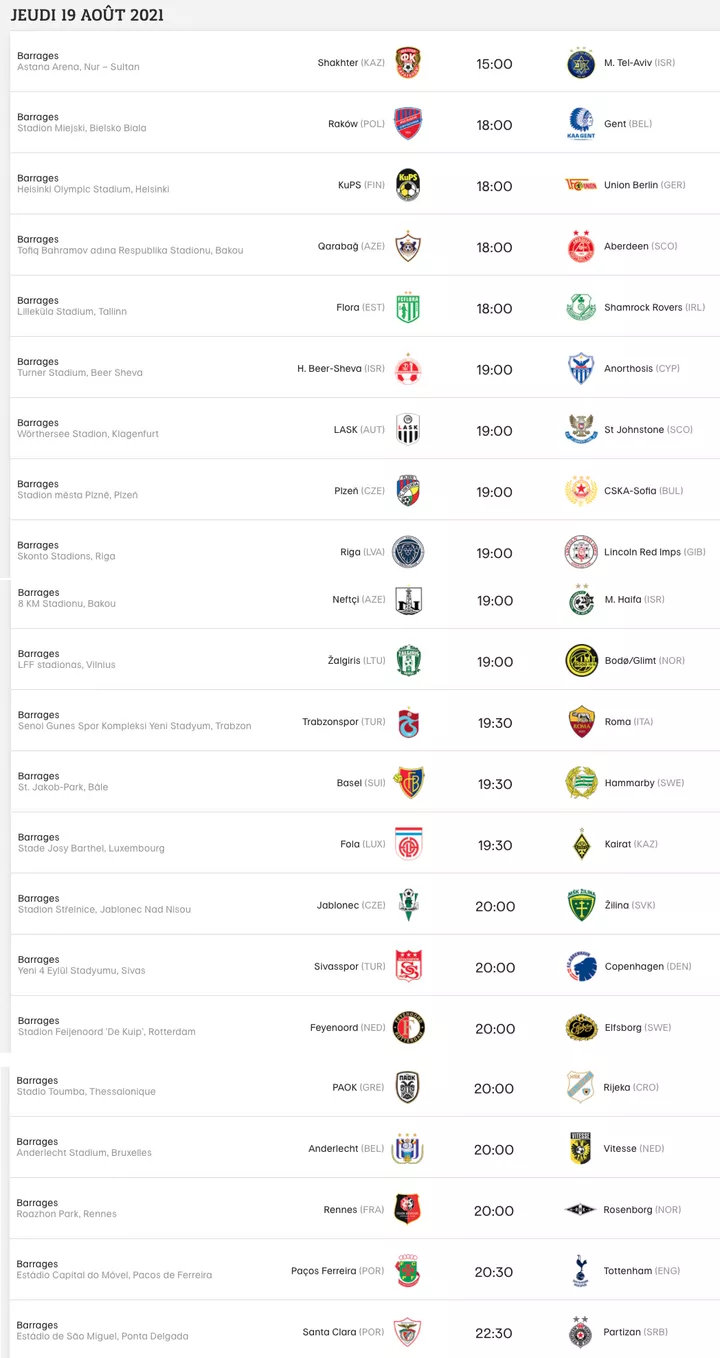Click the Tottenham cockerel logo
This screenshot has width=720, height=1358.
click(x=581, y=1271)
